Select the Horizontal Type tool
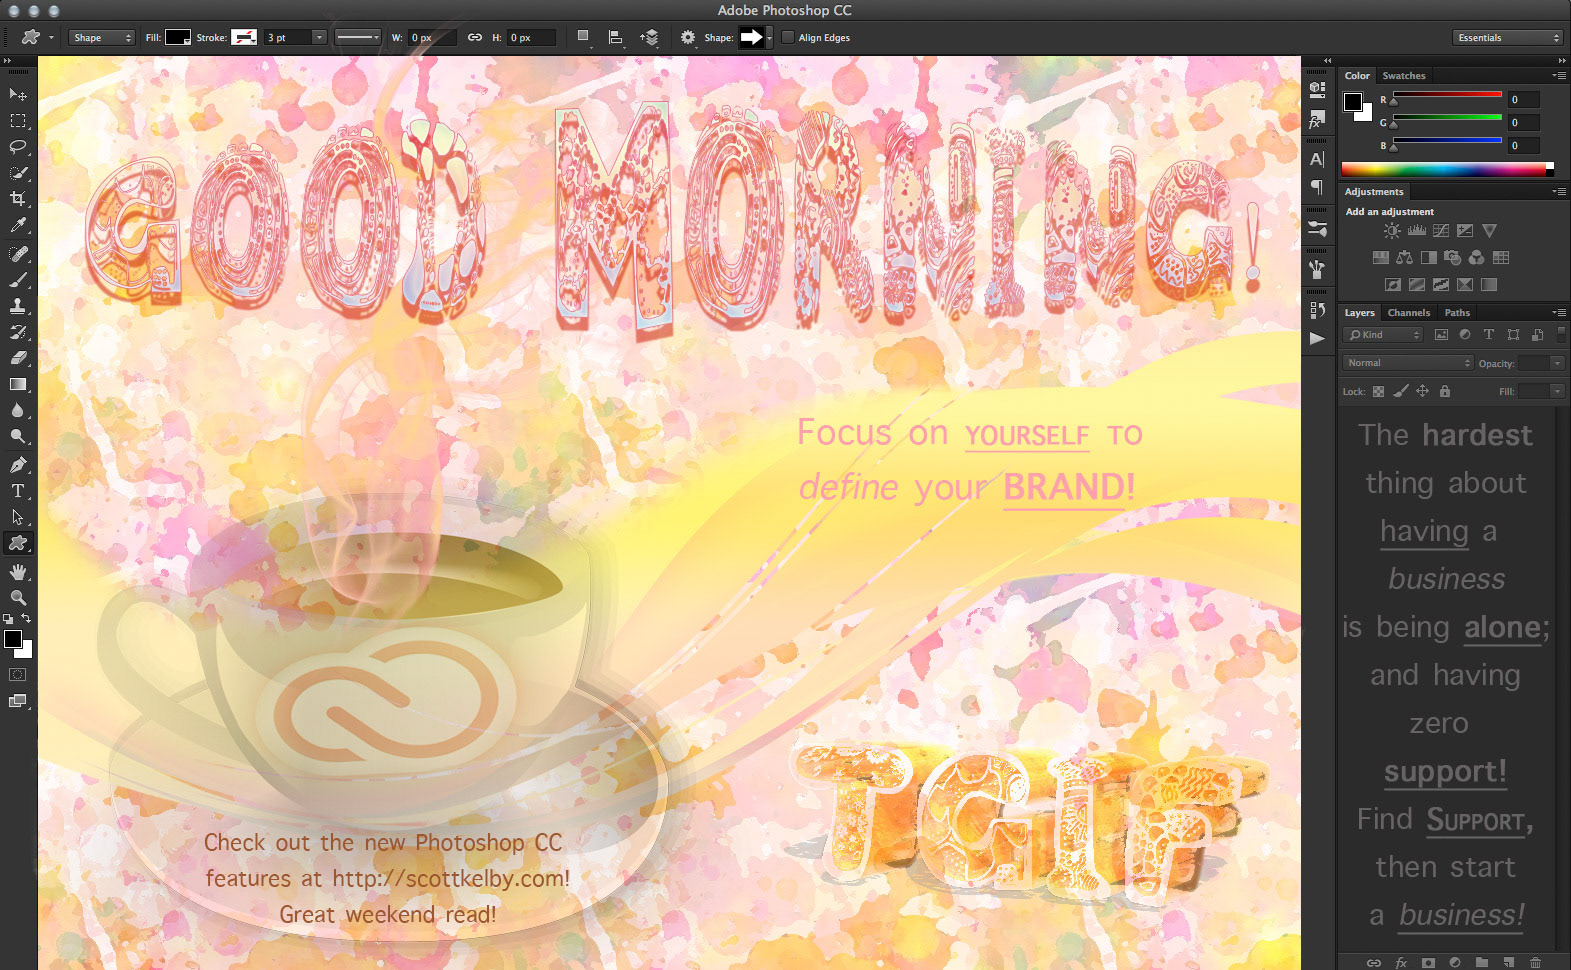The width and height of the screenshot is (1571, 970). click(18, 491)
